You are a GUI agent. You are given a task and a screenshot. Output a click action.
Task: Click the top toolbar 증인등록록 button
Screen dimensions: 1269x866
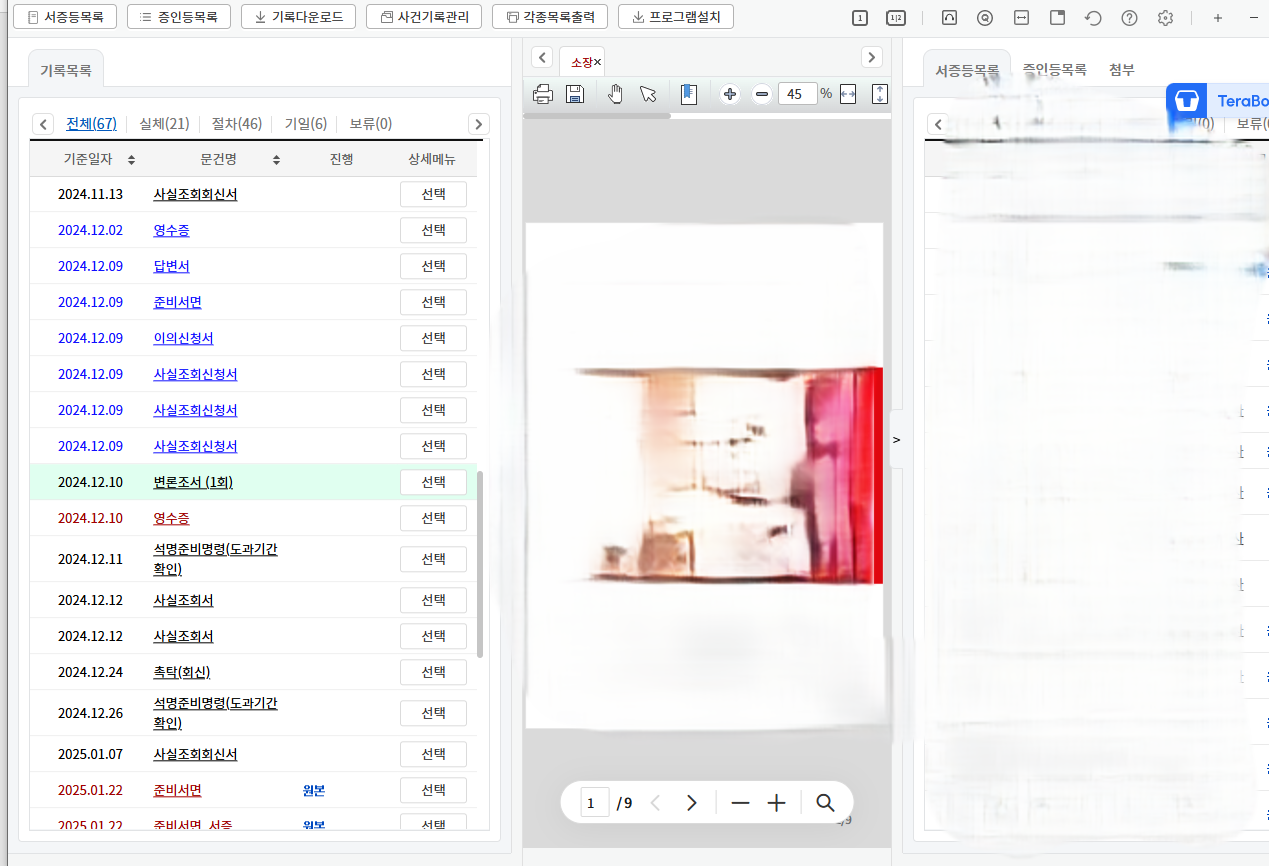coord(179,17)
